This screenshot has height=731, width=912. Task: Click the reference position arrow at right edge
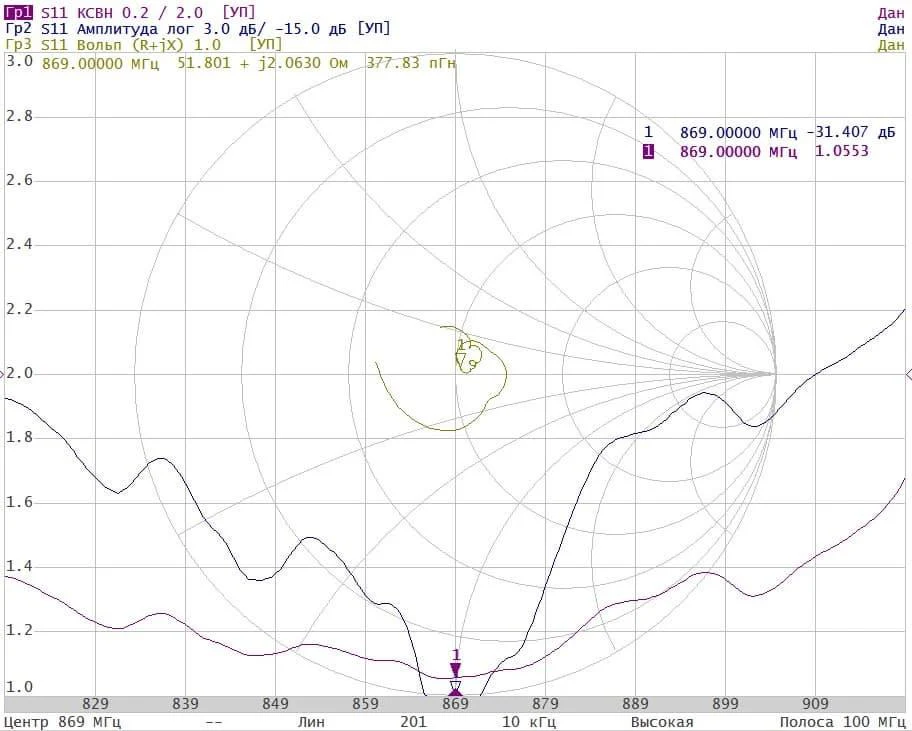[907, 374]
